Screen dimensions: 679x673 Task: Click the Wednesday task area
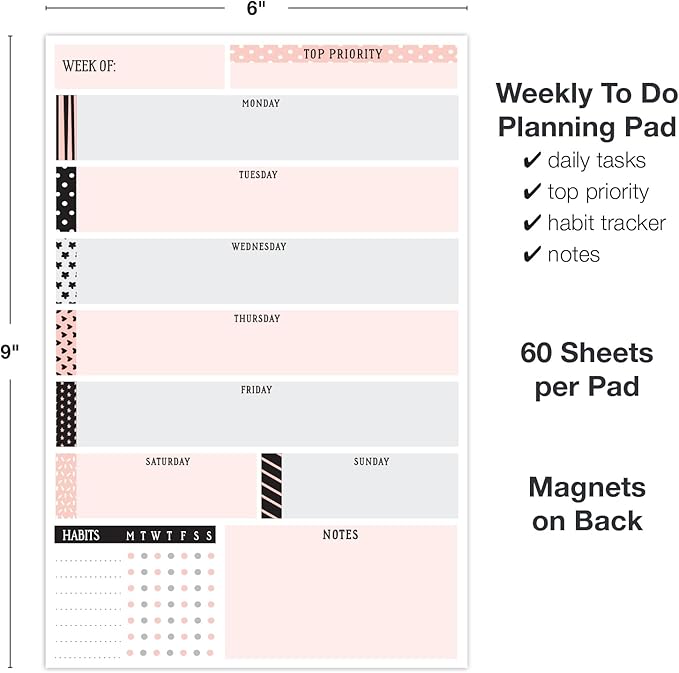coord(268,277)
